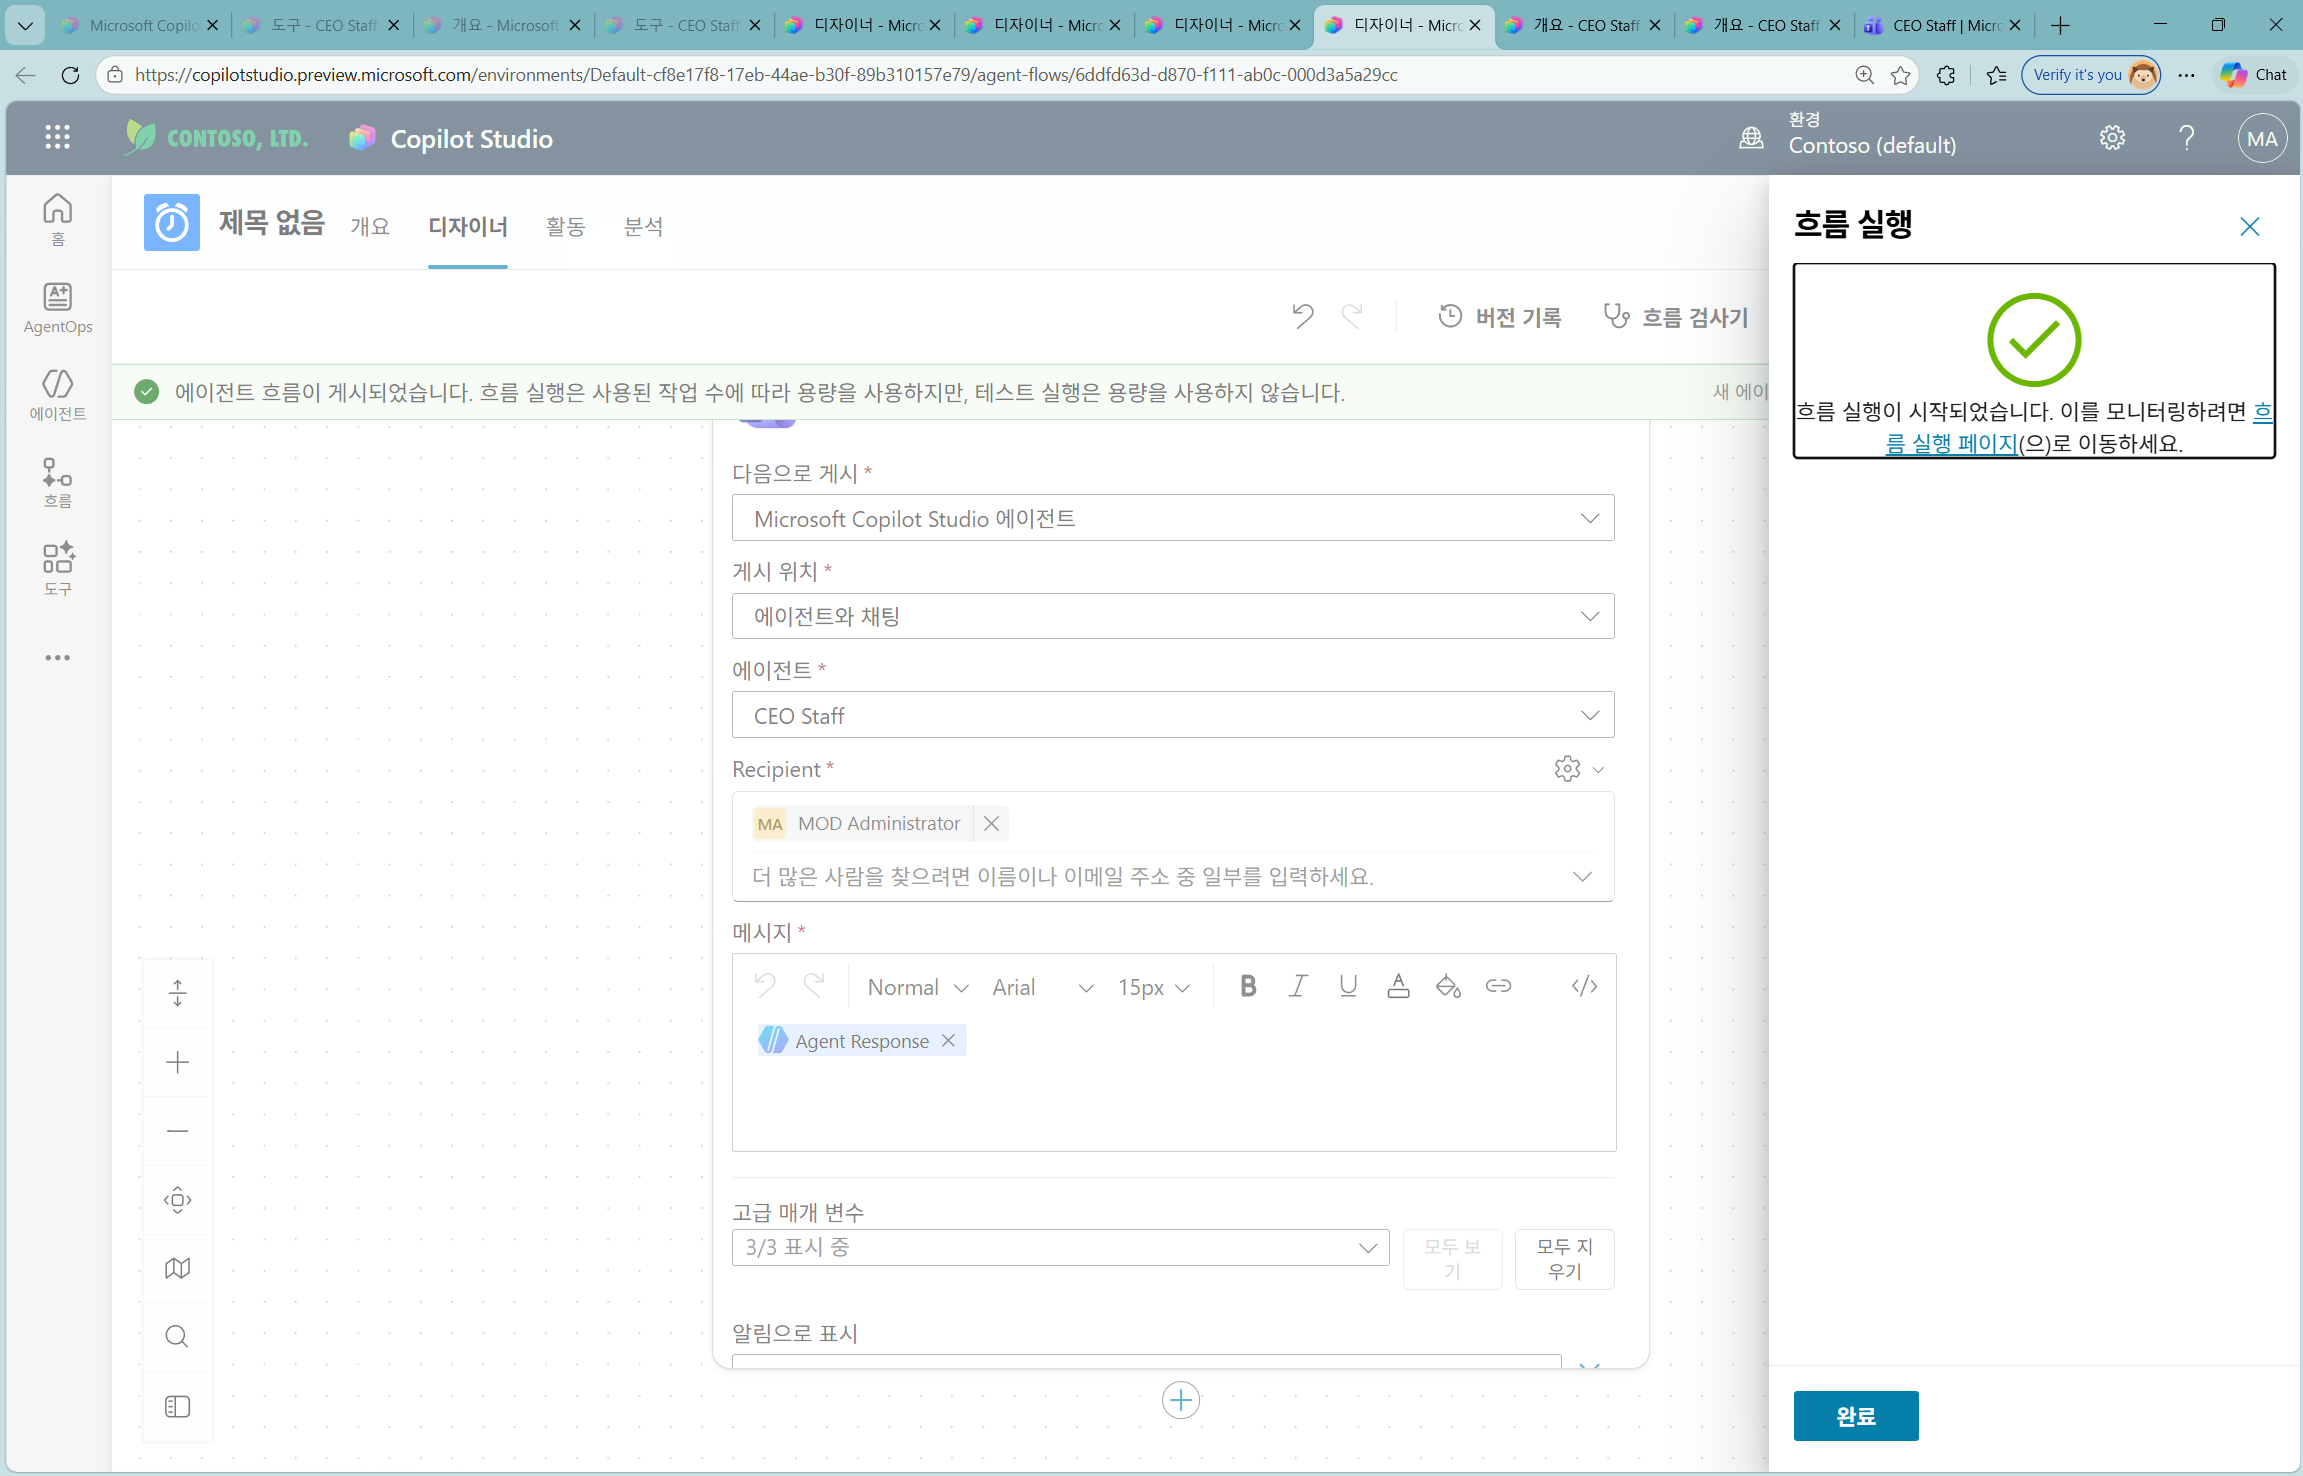Fit the flow to view
Image resolution: width=2303 pixels, height=1476 pixels.
click(178, 1200)
